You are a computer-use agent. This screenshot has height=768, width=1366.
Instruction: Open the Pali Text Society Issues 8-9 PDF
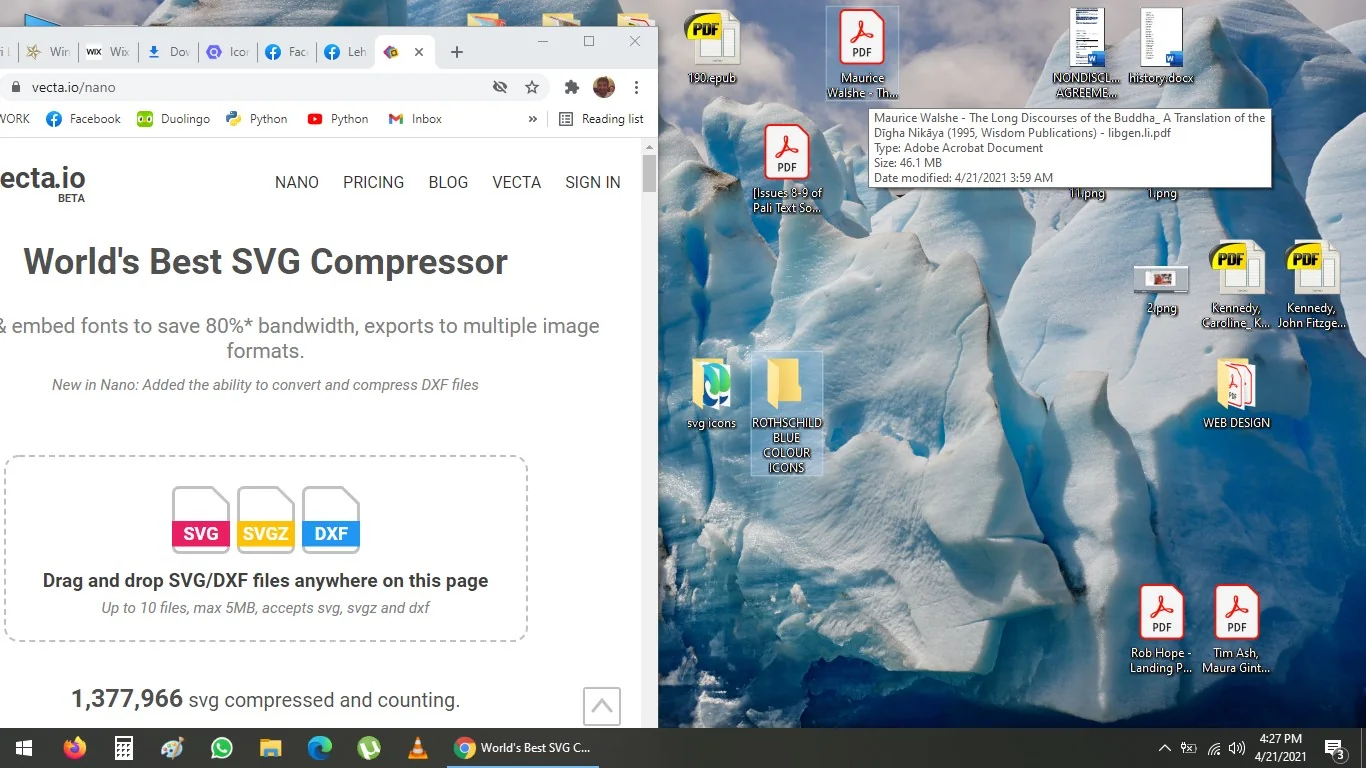pos(787,170)
